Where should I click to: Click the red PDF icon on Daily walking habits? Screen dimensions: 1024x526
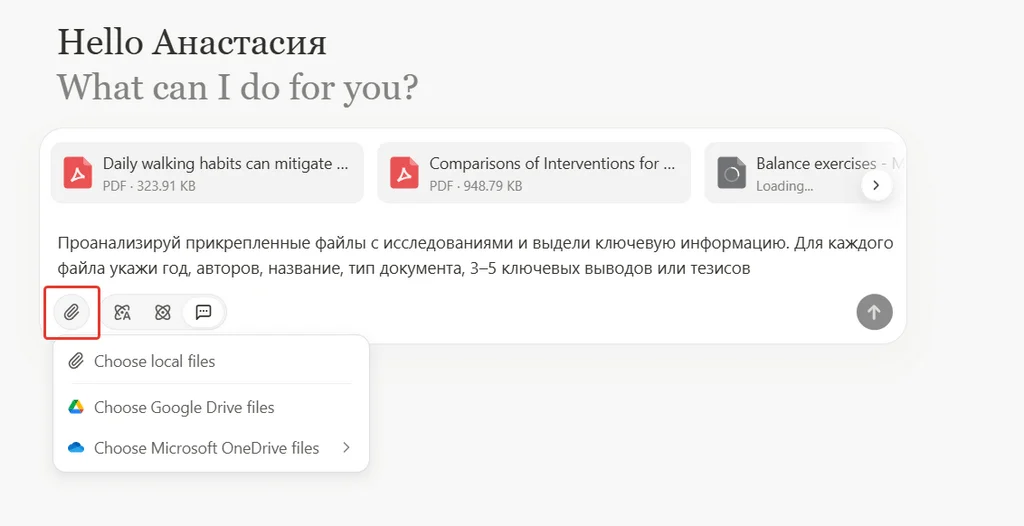(78, 173)
